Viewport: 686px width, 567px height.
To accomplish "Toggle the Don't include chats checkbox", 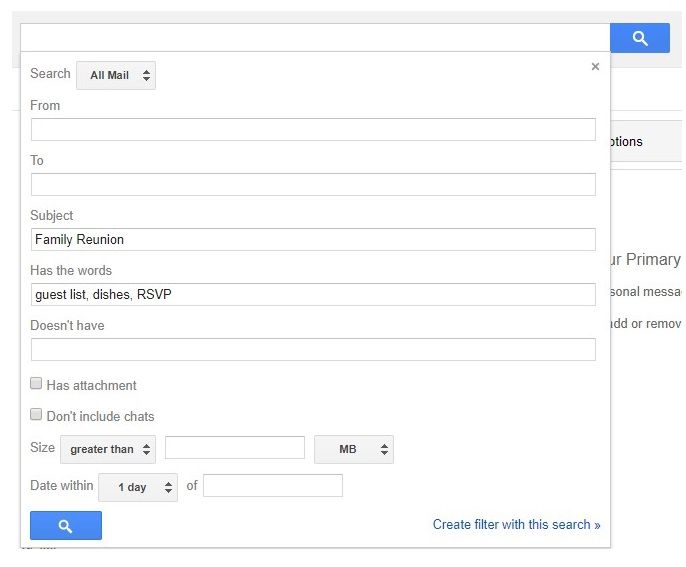I will click(x=36, y=415).
